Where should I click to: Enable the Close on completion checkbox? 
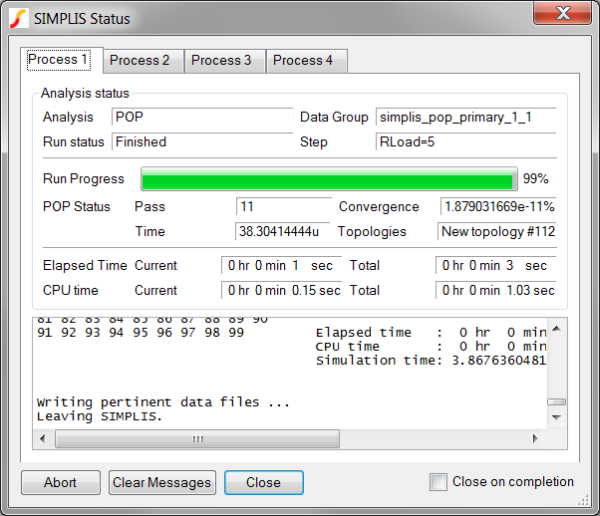pos(438,482)
